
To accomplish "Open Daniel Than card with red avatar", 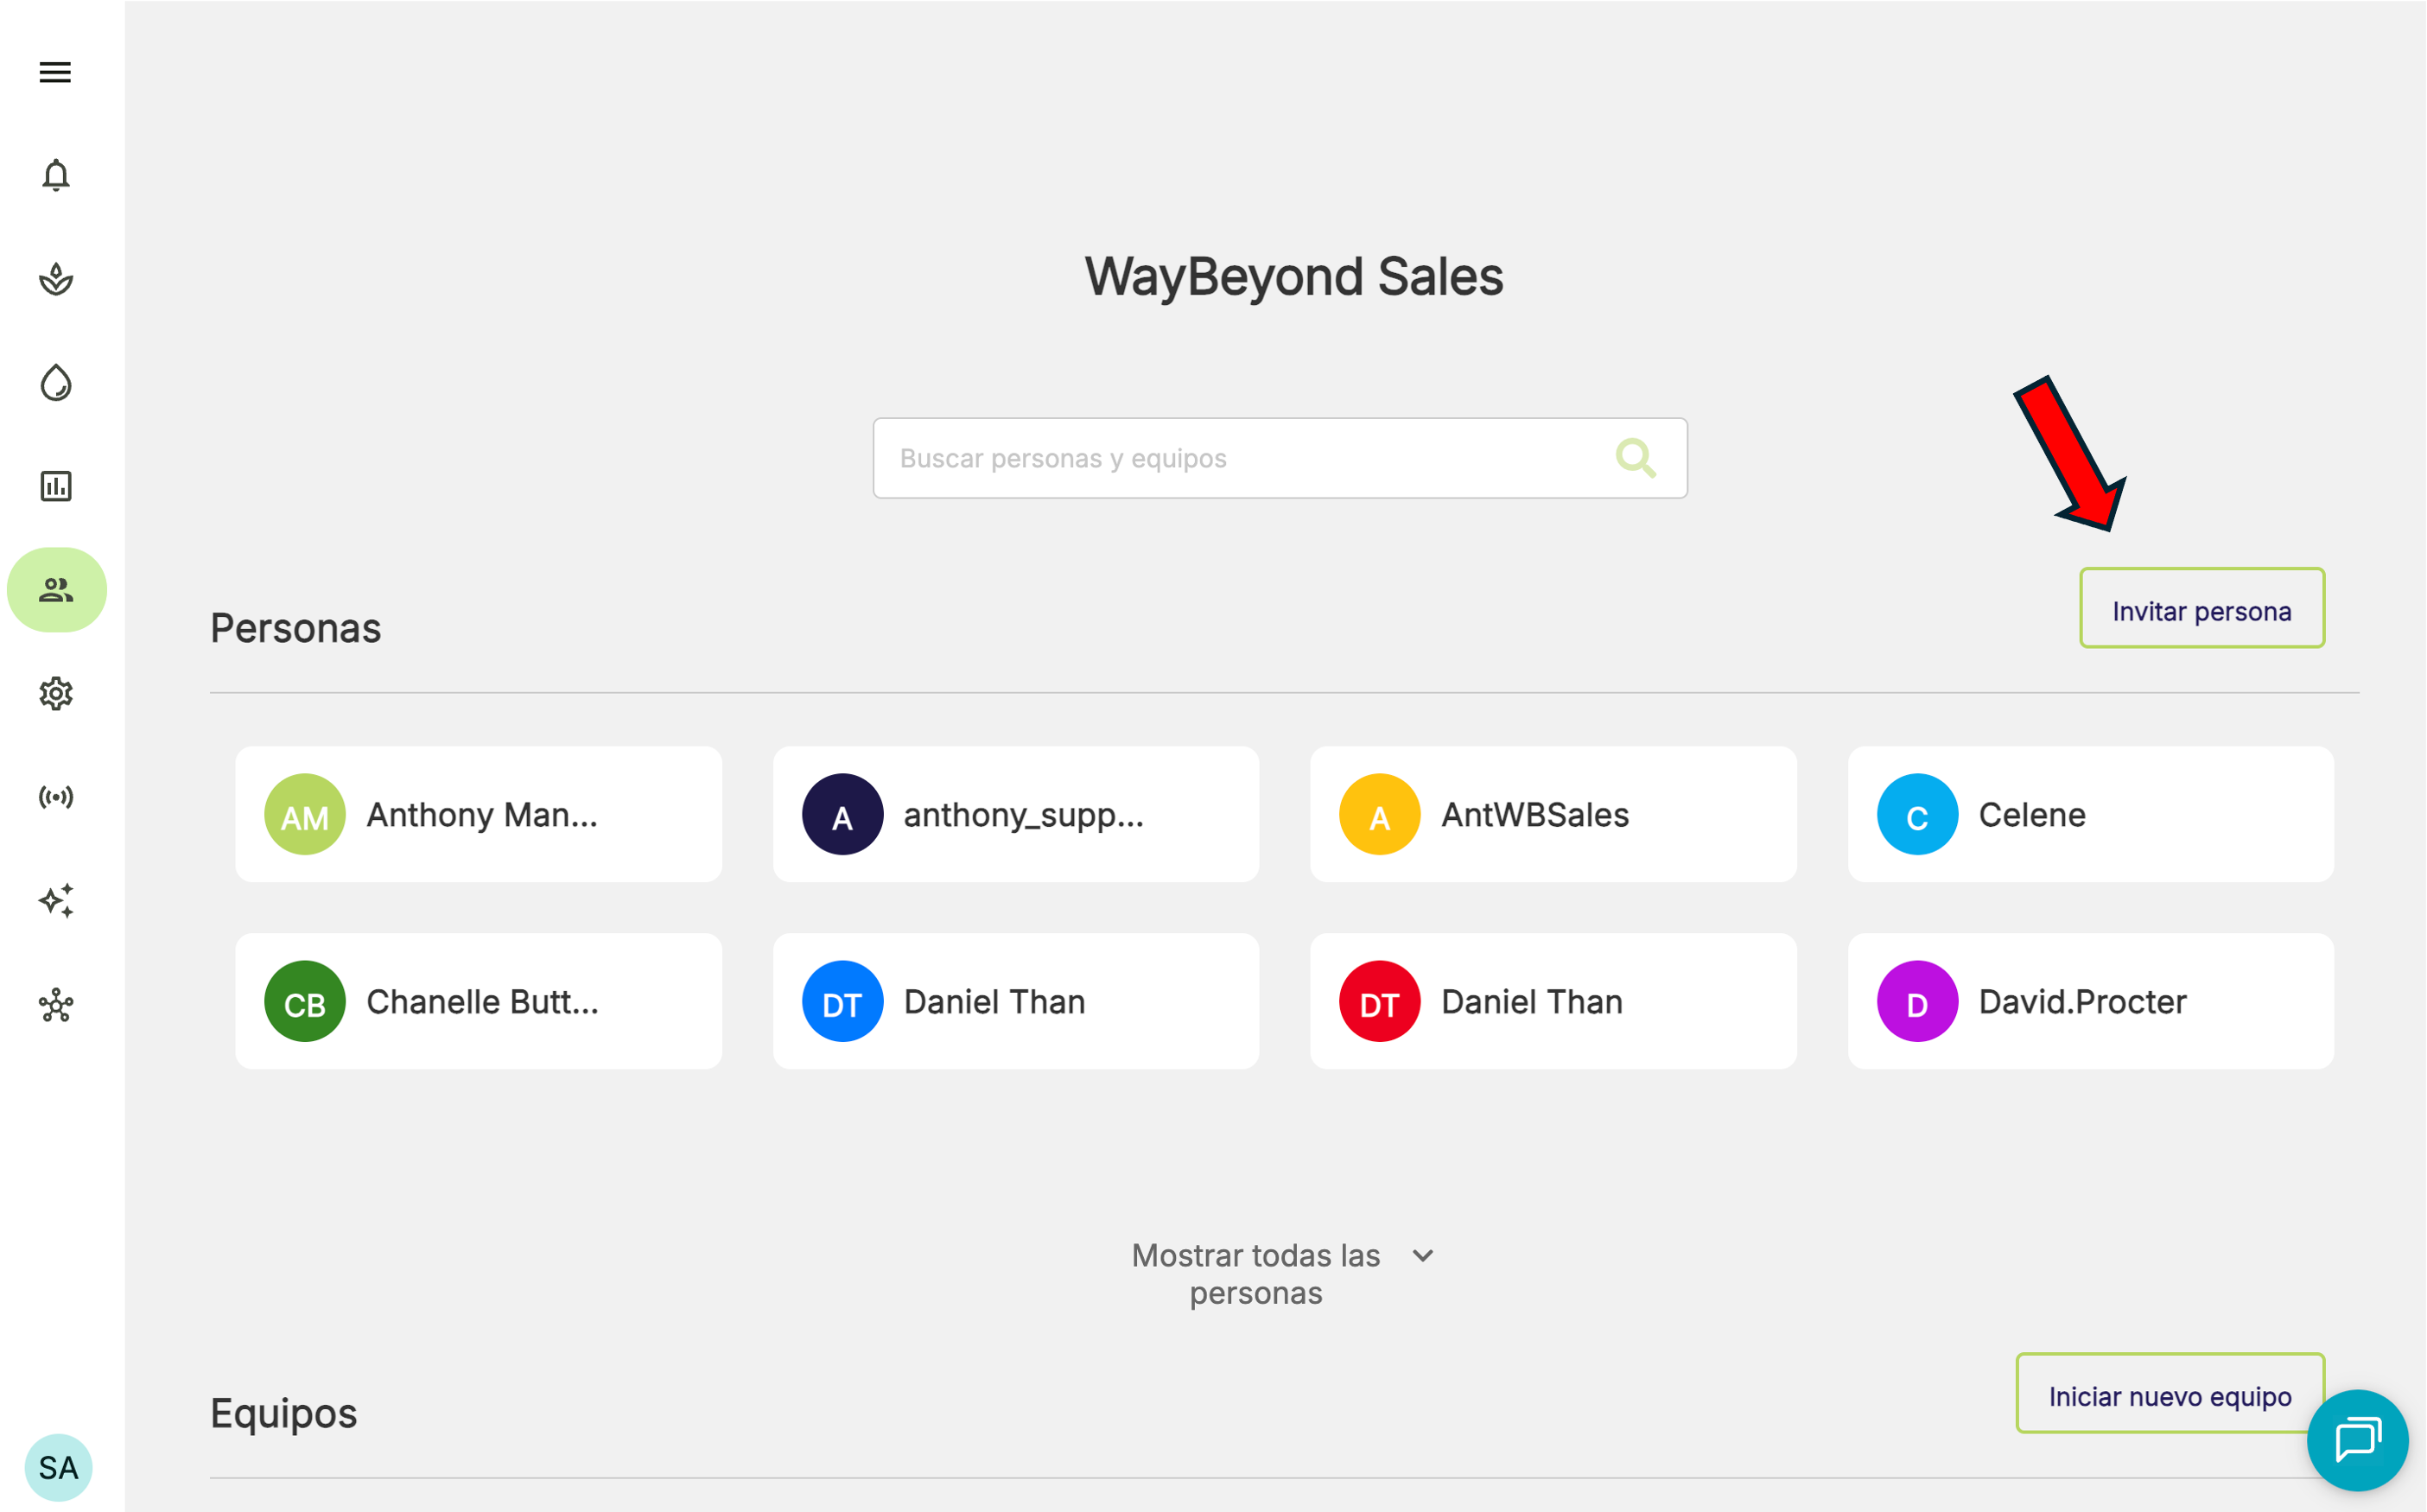I will click(1553, 1001).
